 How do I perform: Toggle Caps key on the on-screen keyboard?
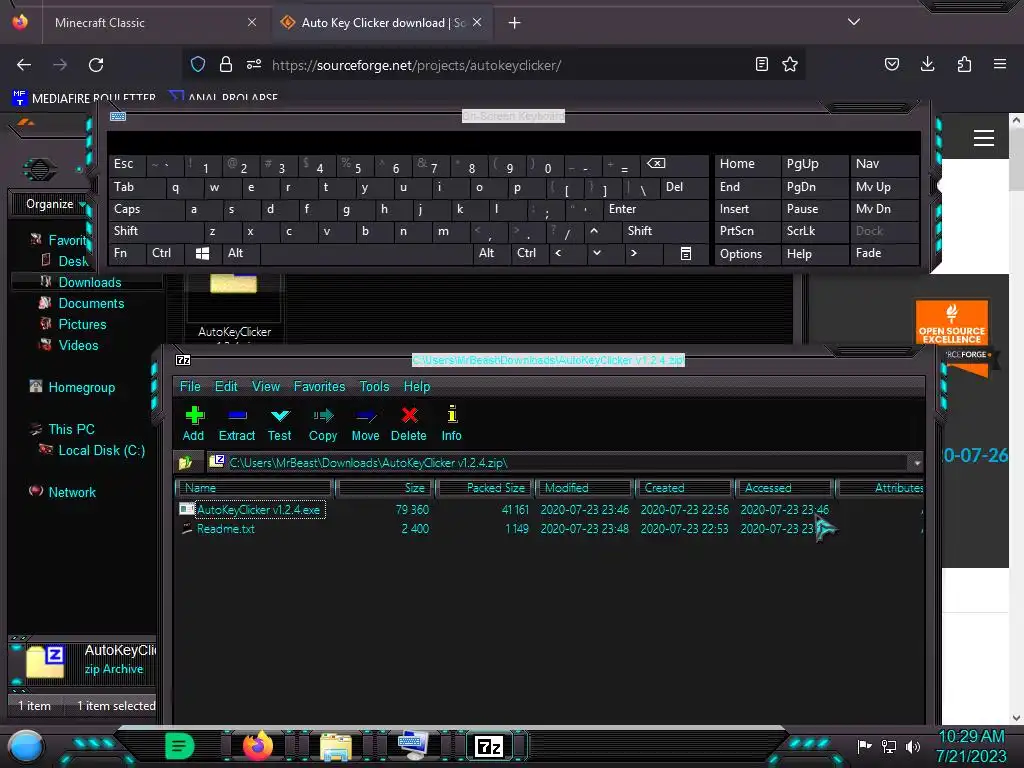(146, 209)
